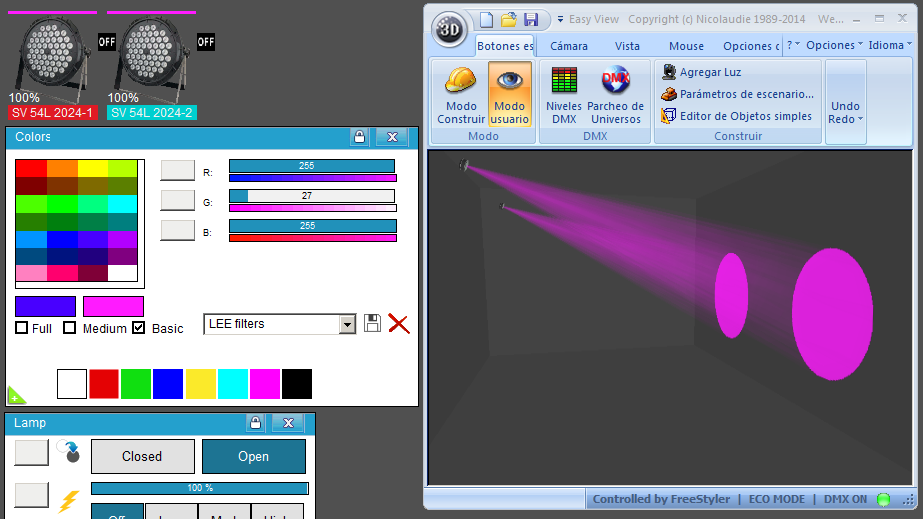The height and width of the screenshot is (519, 923).
Task: Click square button beside shutter row in Lamp
Action: click(31, 453)
